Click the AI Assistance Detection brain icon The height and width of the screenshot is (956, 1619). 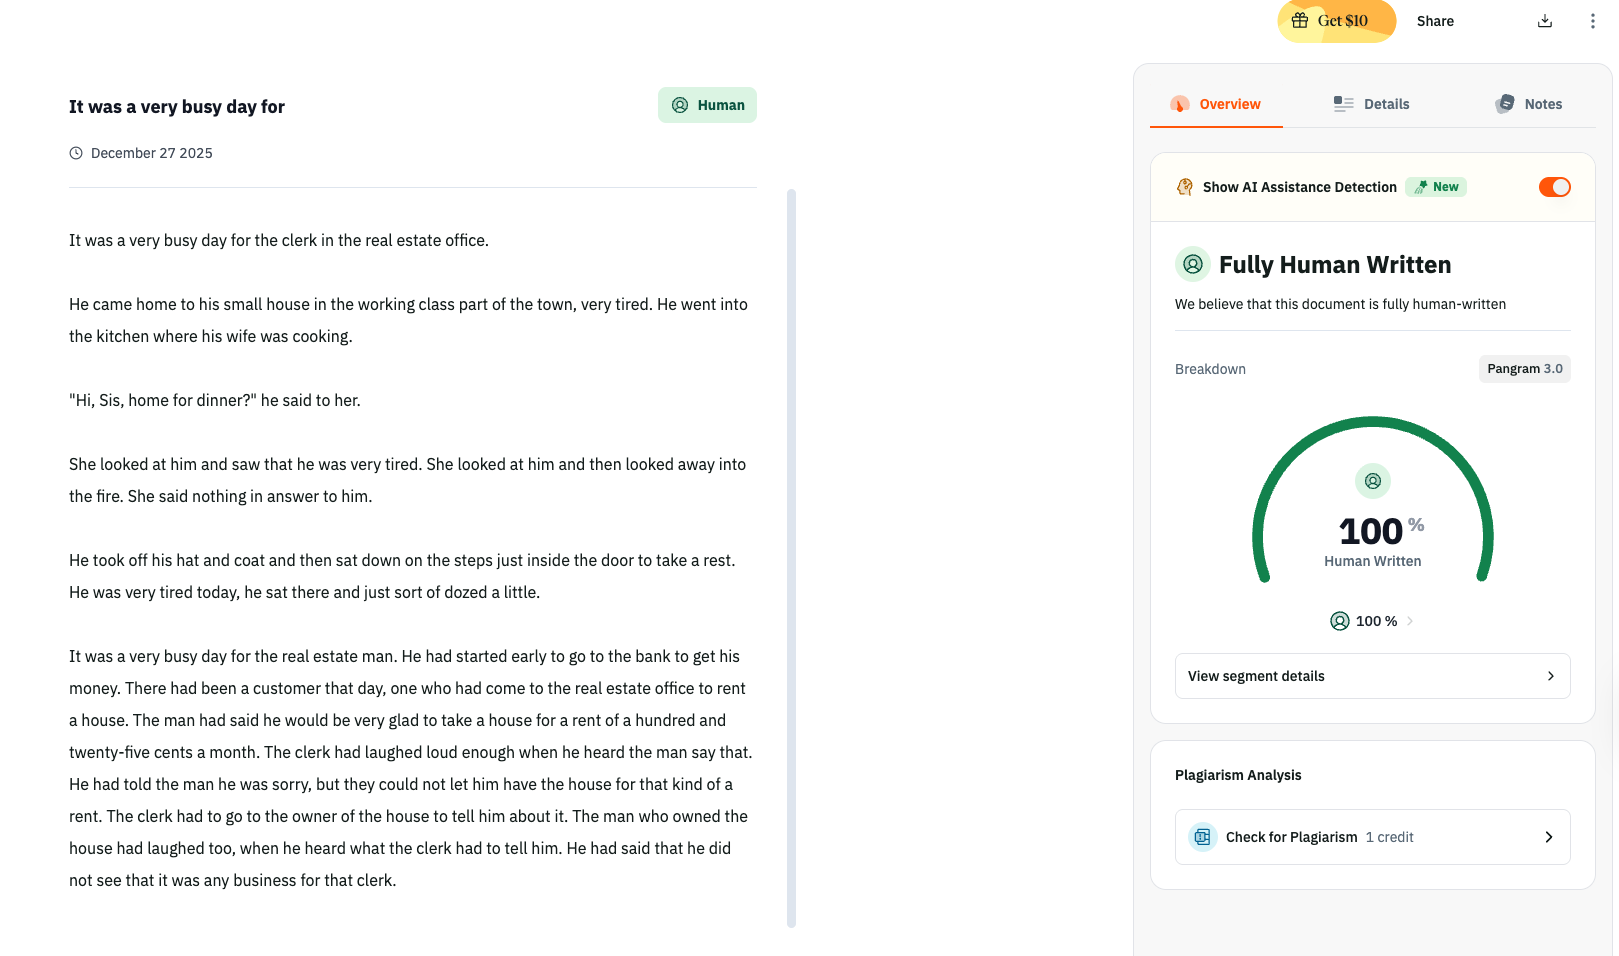(1185, 187)
